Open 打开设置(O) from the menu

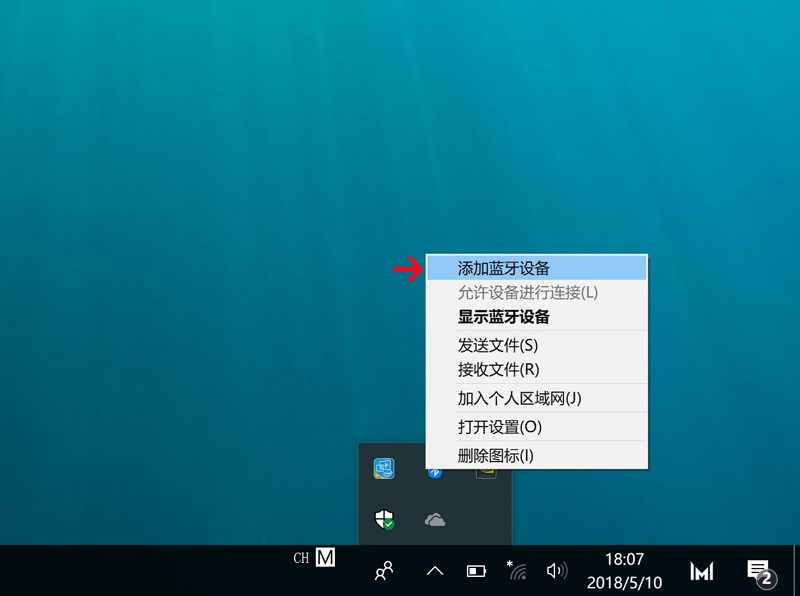(x=499, y=427)
